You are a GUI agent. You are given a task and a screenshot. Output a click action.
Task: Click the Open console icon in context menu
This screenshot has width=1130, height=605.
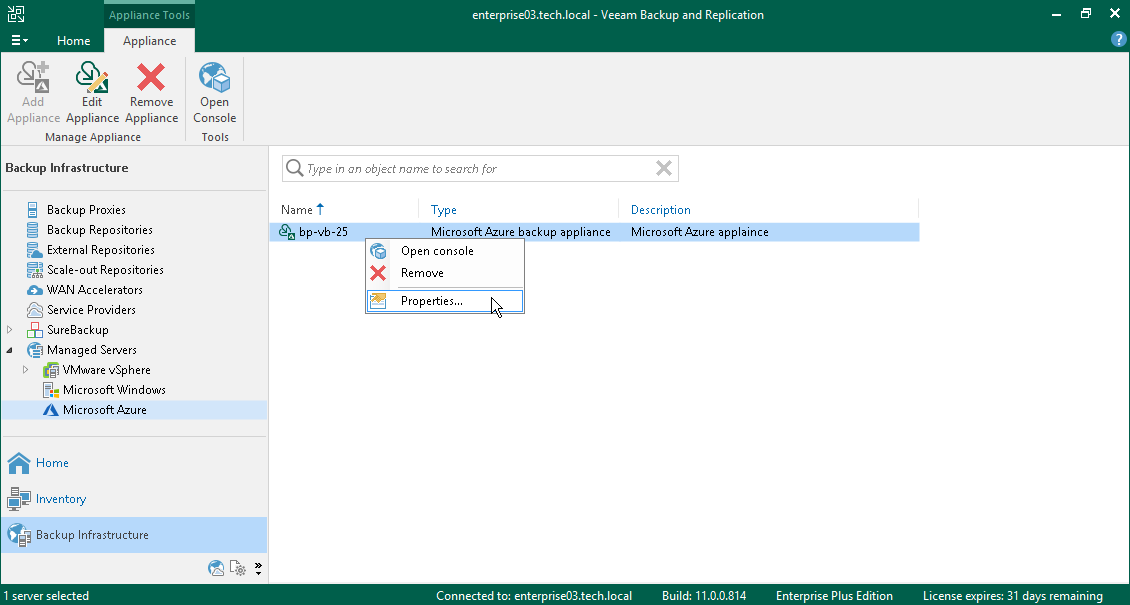pyautogui.click(x=378, y=251)
